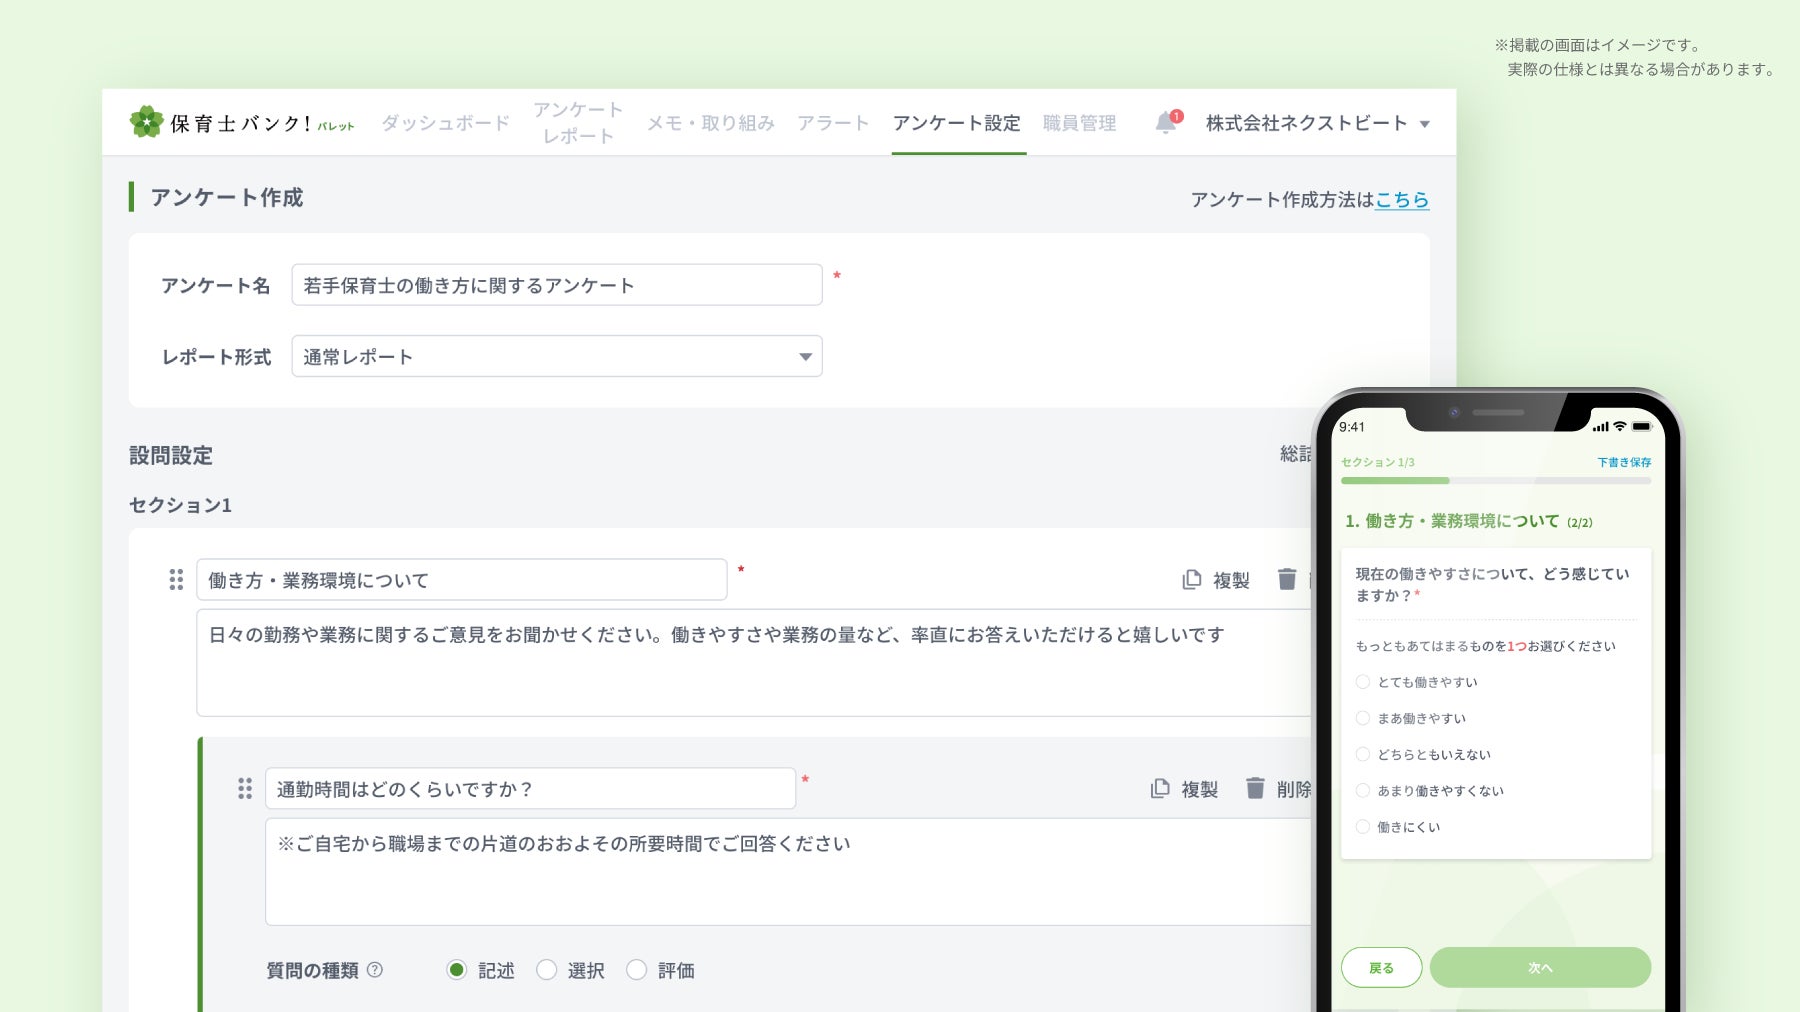1800x1012 pixels.
Task: Click the アンケート名 input field
Action: coord(557,285)
